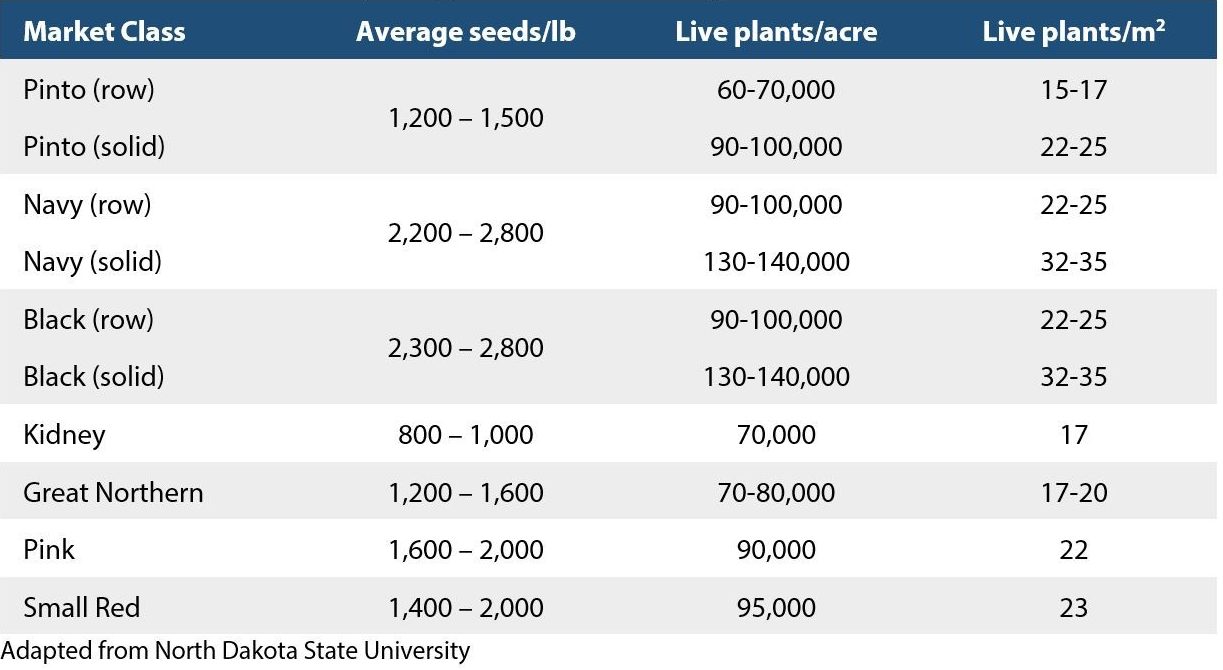
Task: Click the Pink market class cell
Action: click(49, 550)
